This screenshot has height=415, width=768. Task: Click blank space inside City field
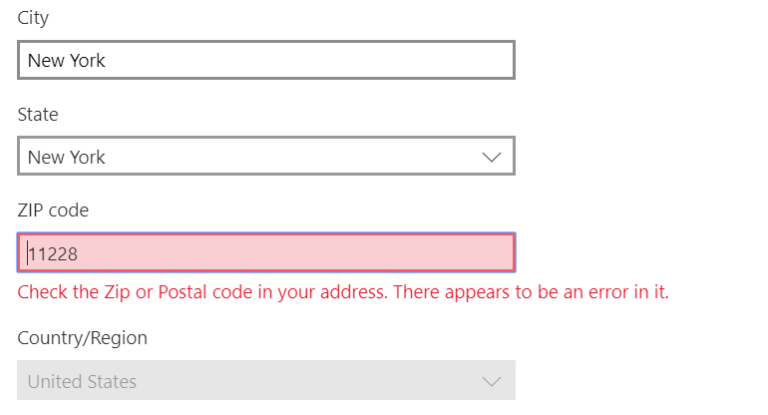320,60
